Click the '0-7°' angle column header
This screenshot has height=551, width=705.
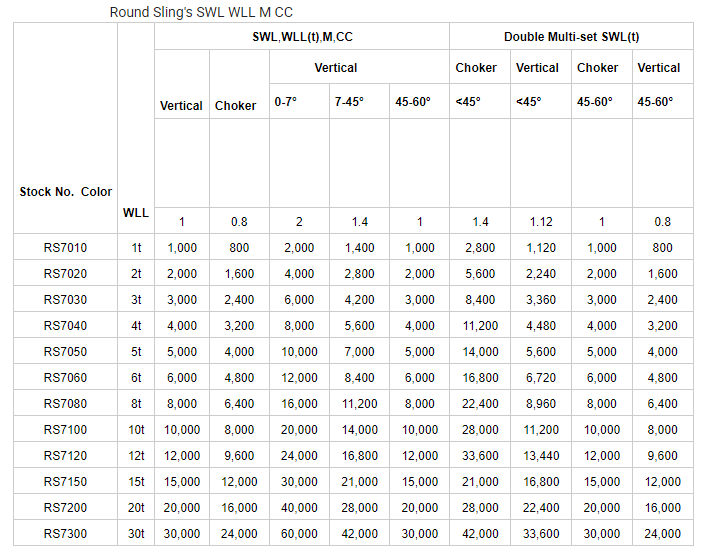286,102
